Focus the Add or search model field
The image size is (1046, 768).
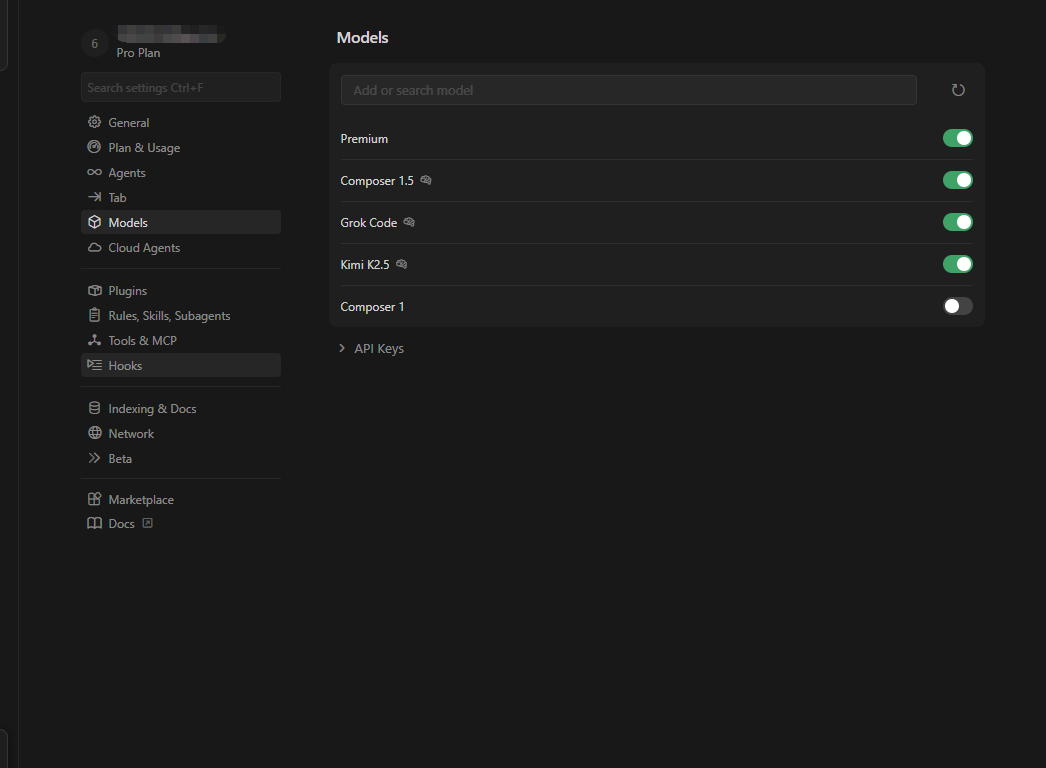coord(628,90)
